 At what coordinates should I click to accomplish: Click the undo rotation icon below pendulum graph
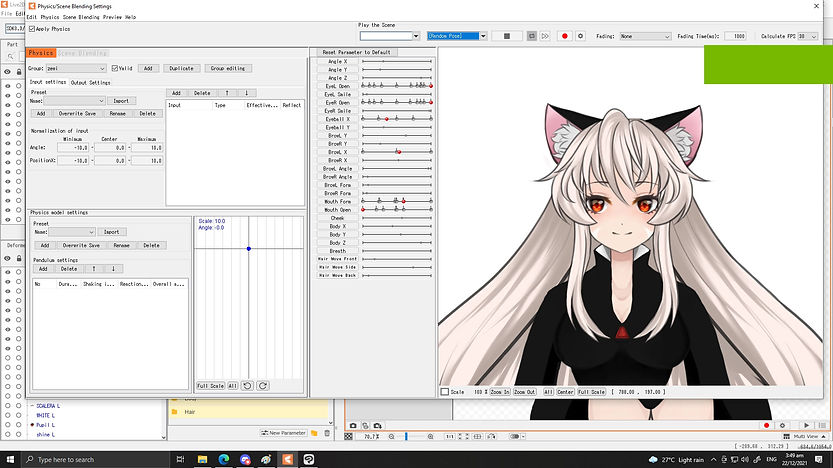[247, 386]
